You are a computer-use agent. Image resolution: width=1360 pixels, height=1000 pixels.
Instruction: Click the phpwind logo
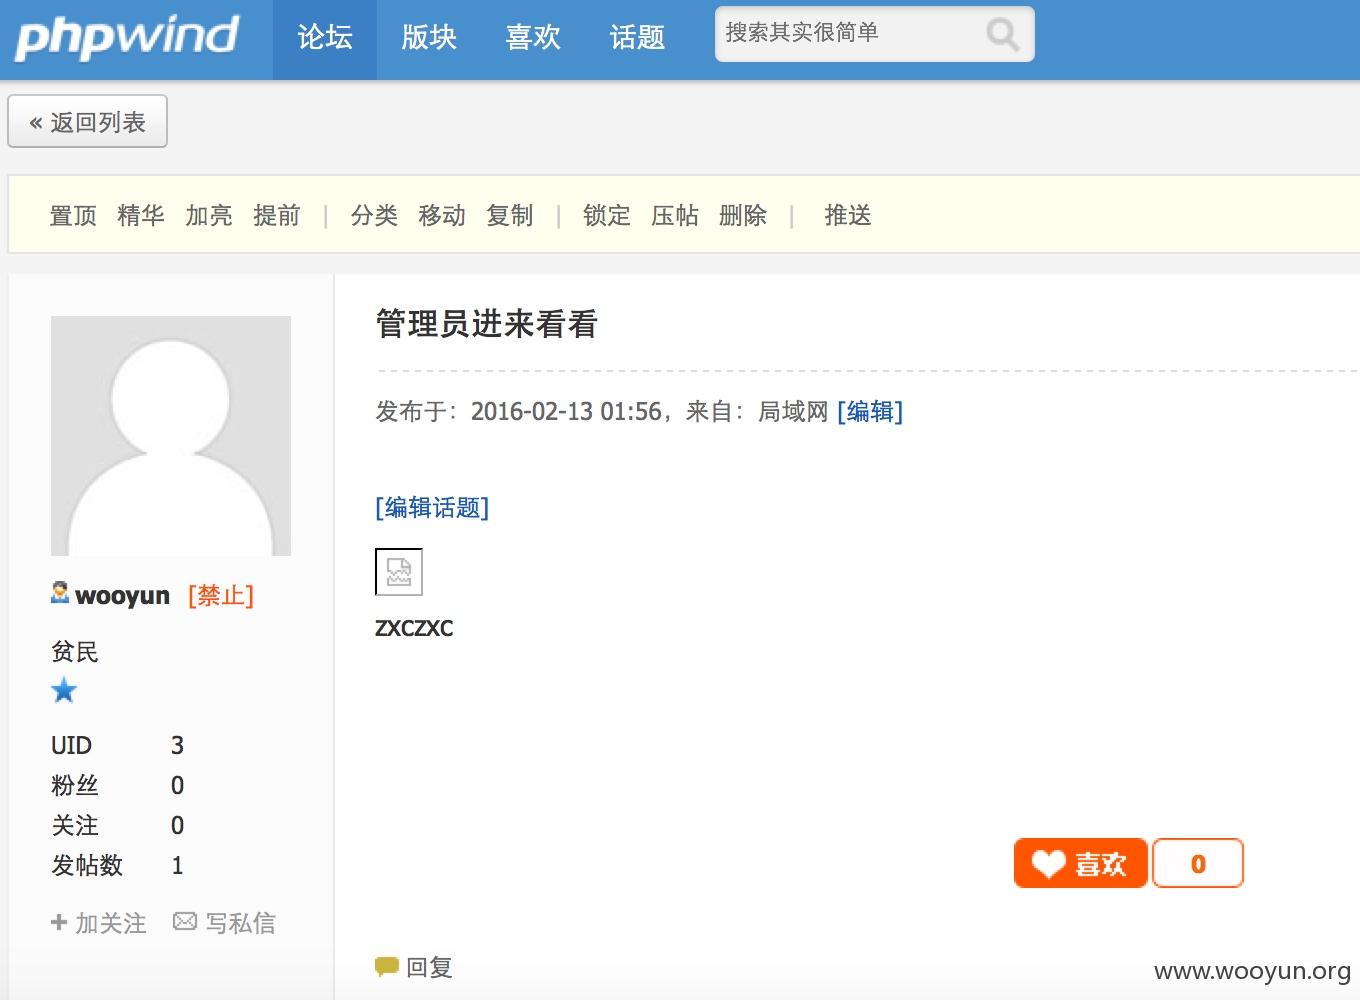(127, 38)
